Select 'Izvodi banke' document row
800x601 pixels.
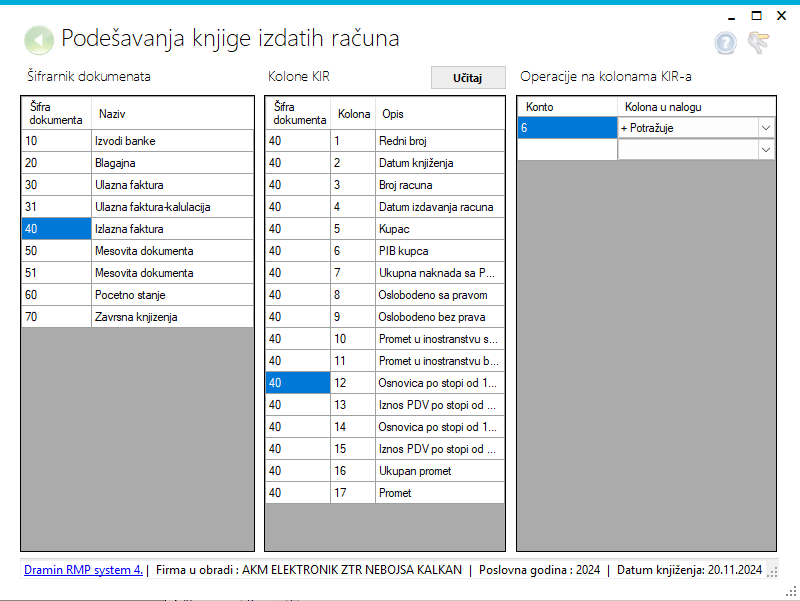click(171, 141)
